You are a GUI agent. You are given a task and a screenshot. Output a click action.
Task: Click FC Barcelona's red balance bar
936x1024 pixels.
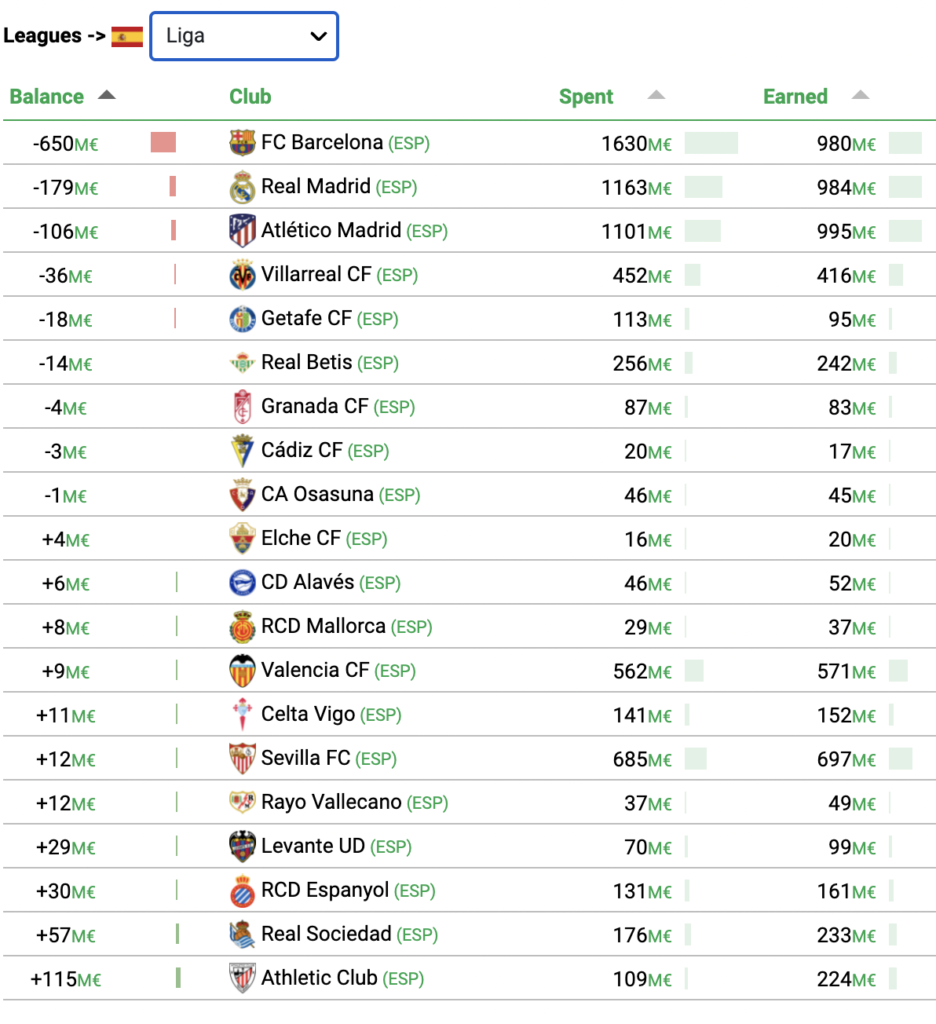[x=163, y=142]
